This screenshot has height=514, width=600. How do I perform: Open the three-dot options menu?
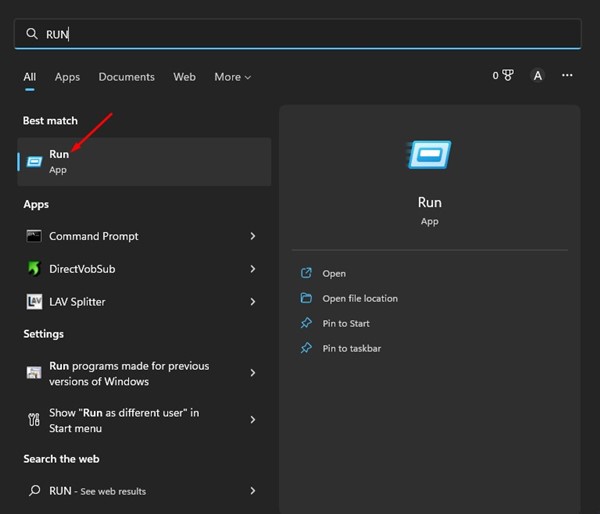(567, 76)
